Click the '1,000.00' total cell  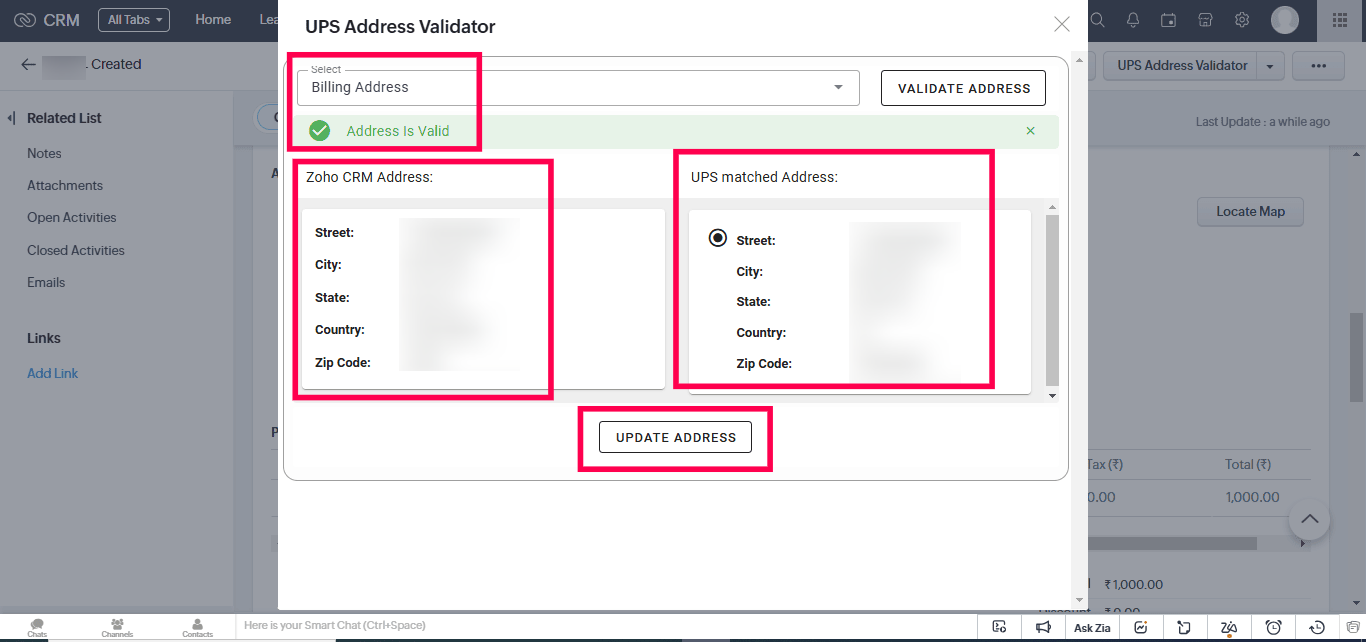coord(1252,497)
